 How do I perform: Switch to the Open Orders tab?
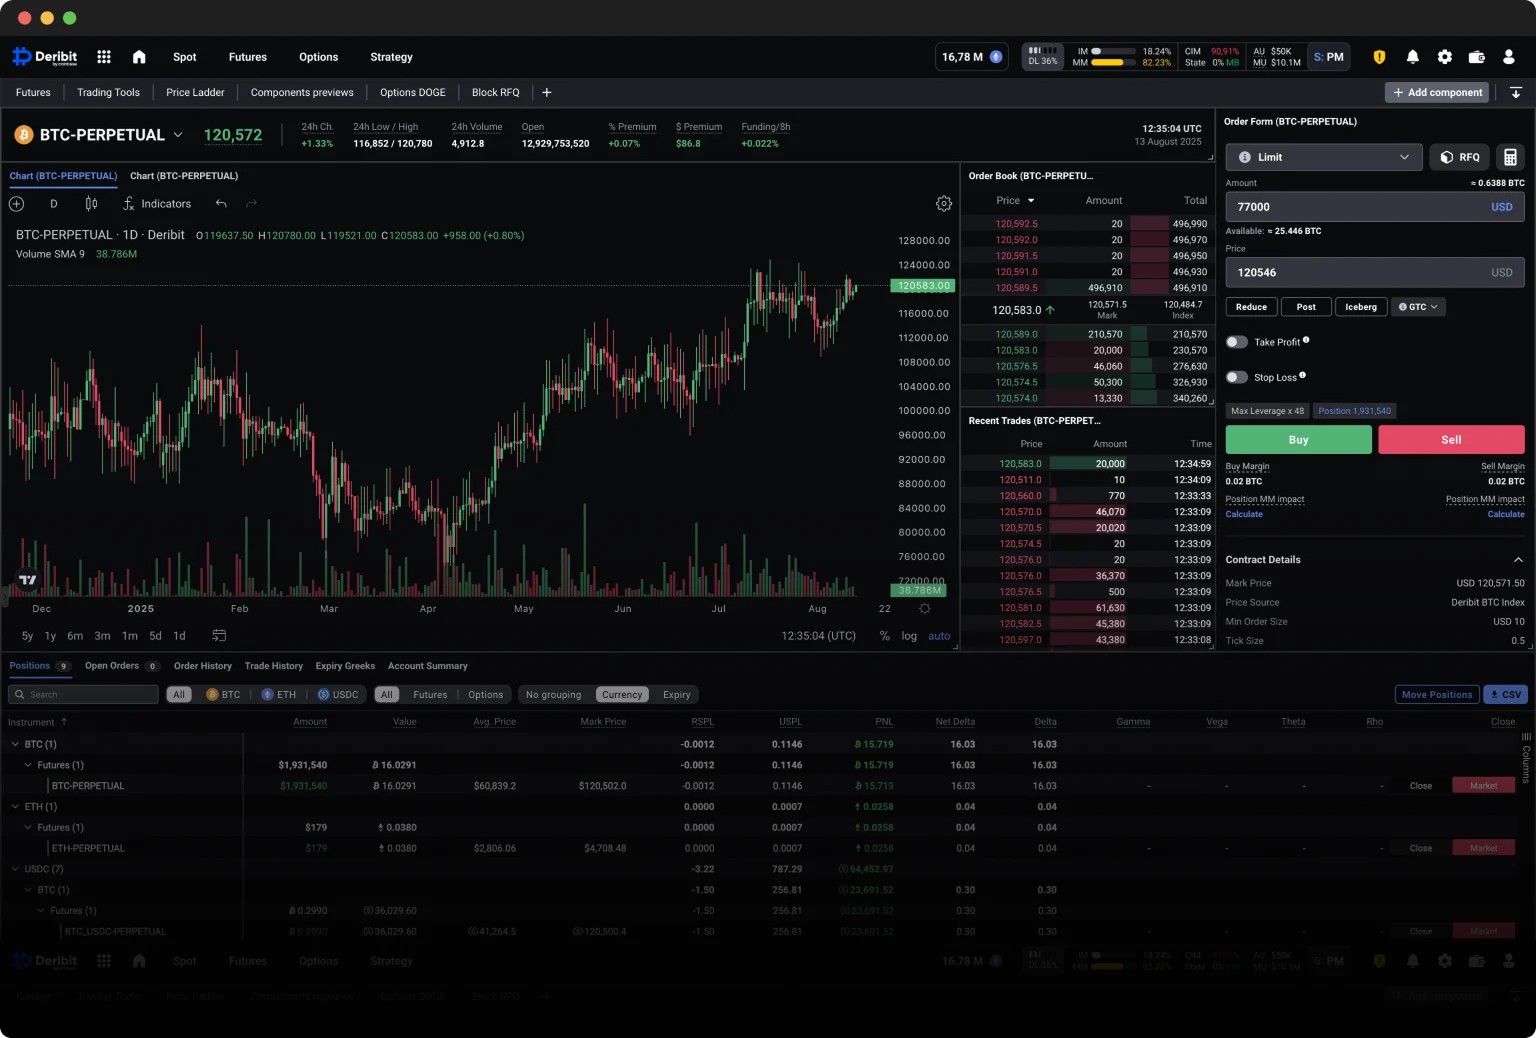pos(121,666)
